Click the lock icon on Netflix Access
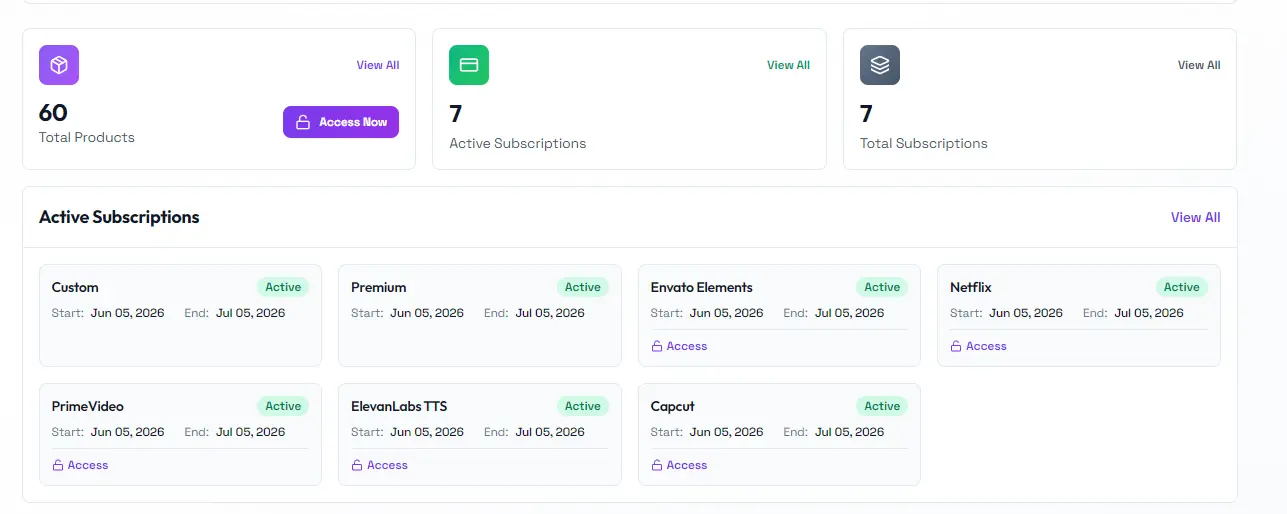 pyautogui.click(x=956, y=346)
